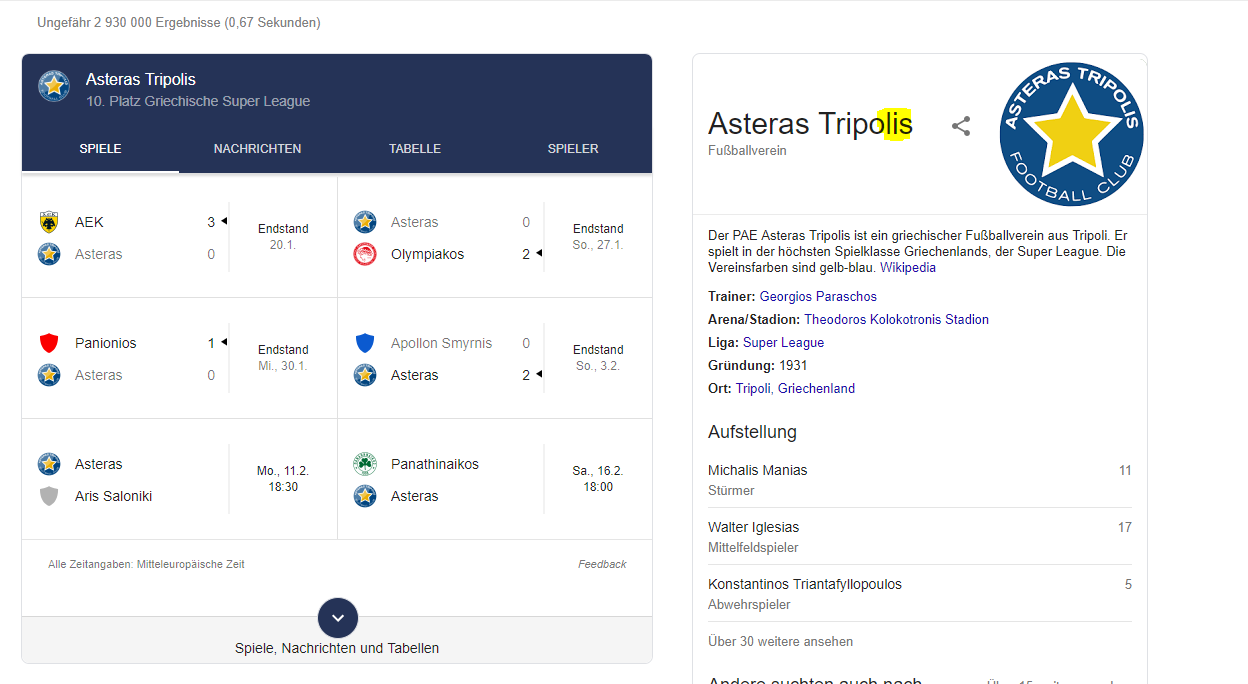The image size is (1248, 684).
Task: Select the Spieler tab
Action: coord(573,148)
